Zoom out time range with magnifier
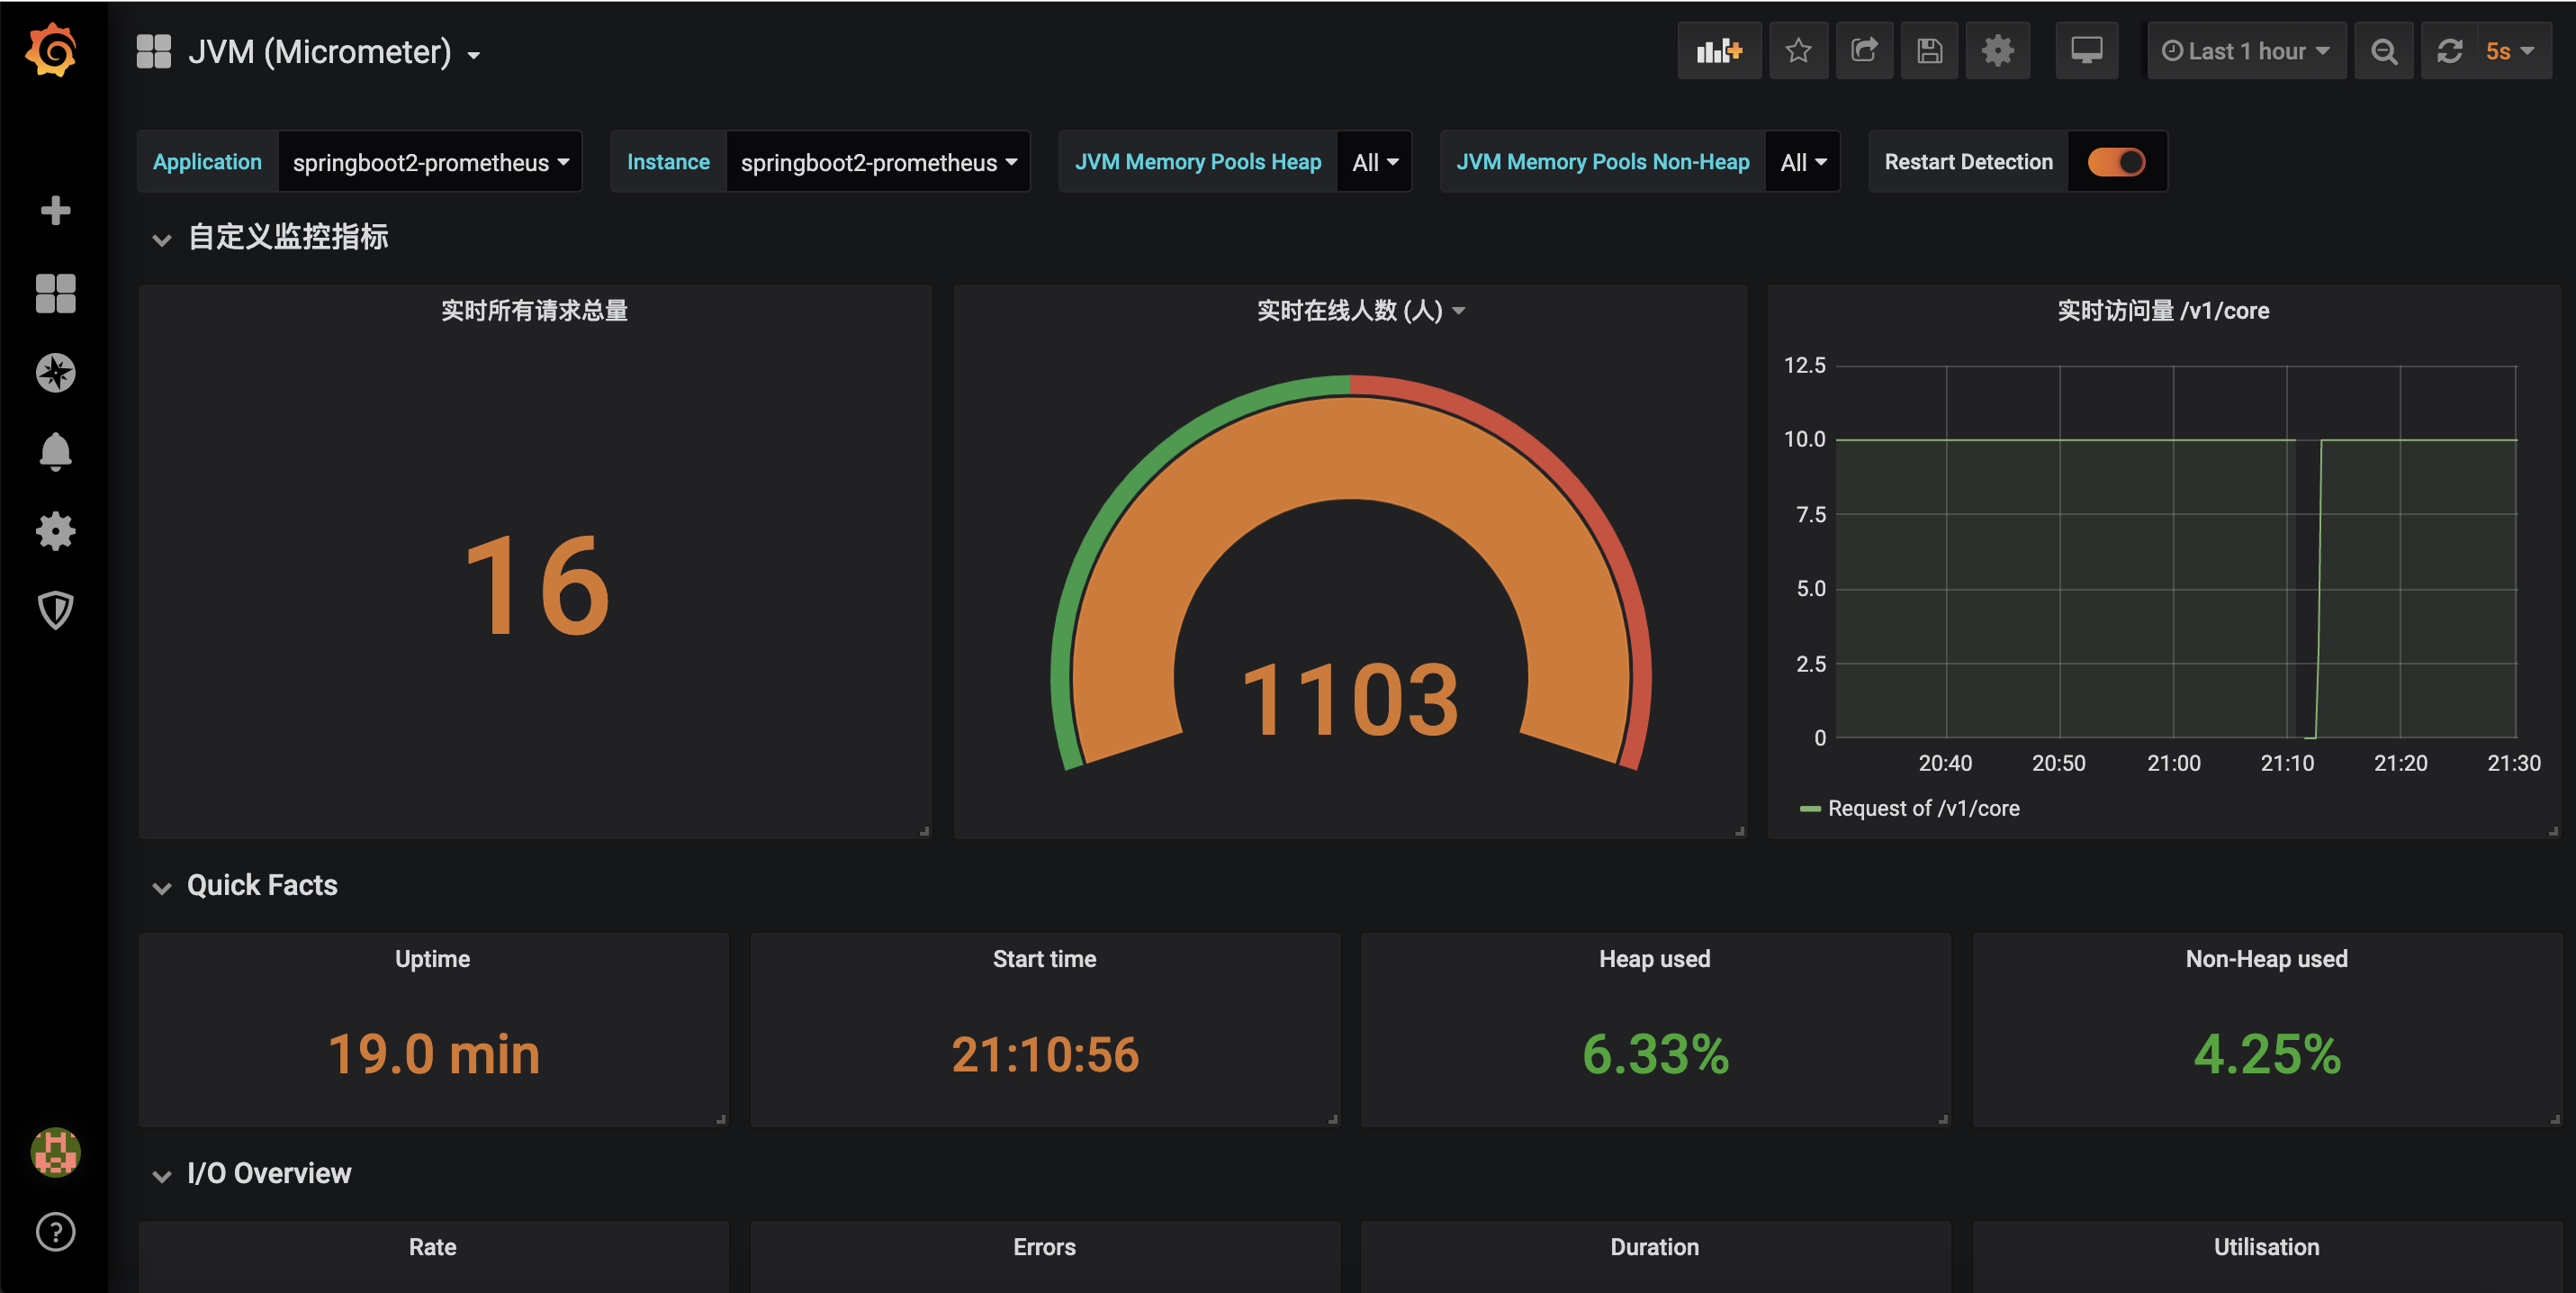This screenshot has height=1293, width=2576. [x=2384, y=51]
